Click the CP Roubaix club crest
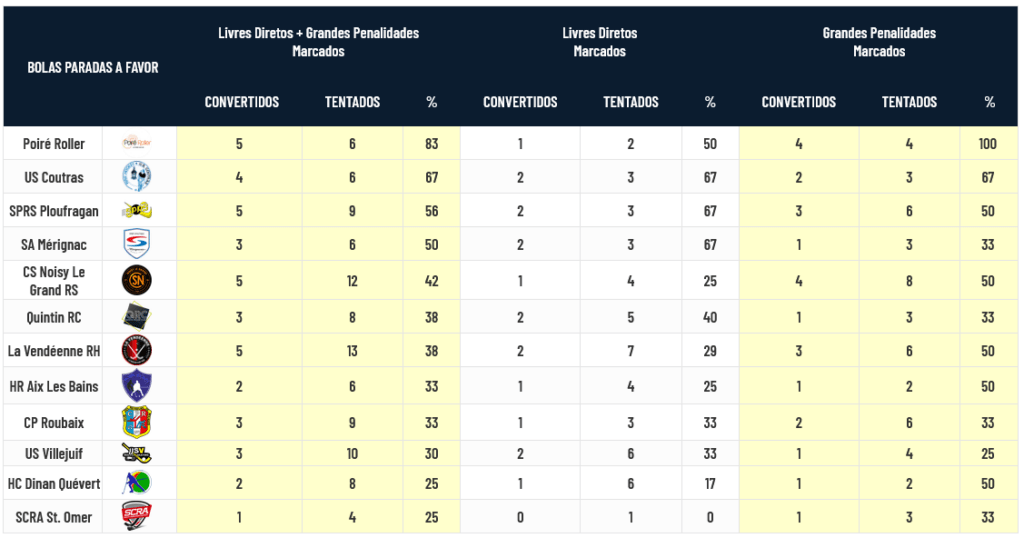The width and height of the screenshot is (1024, 538). coord(137,422)
